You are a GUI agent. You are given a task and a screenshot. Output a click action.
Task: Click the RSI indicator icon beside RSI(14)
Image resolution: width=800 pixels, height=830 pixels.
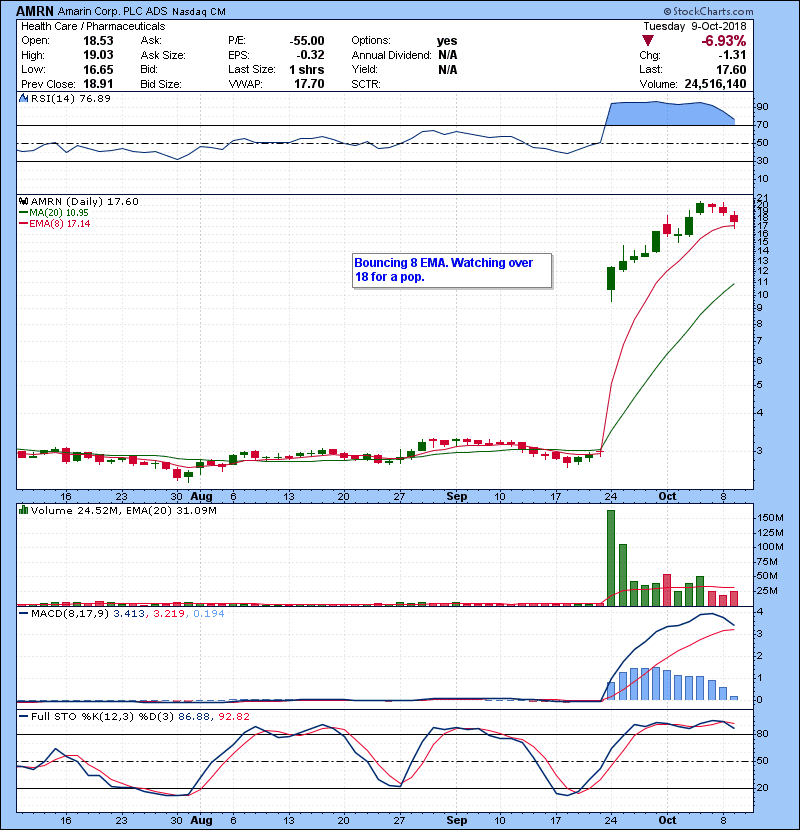[x=23, y=98]
